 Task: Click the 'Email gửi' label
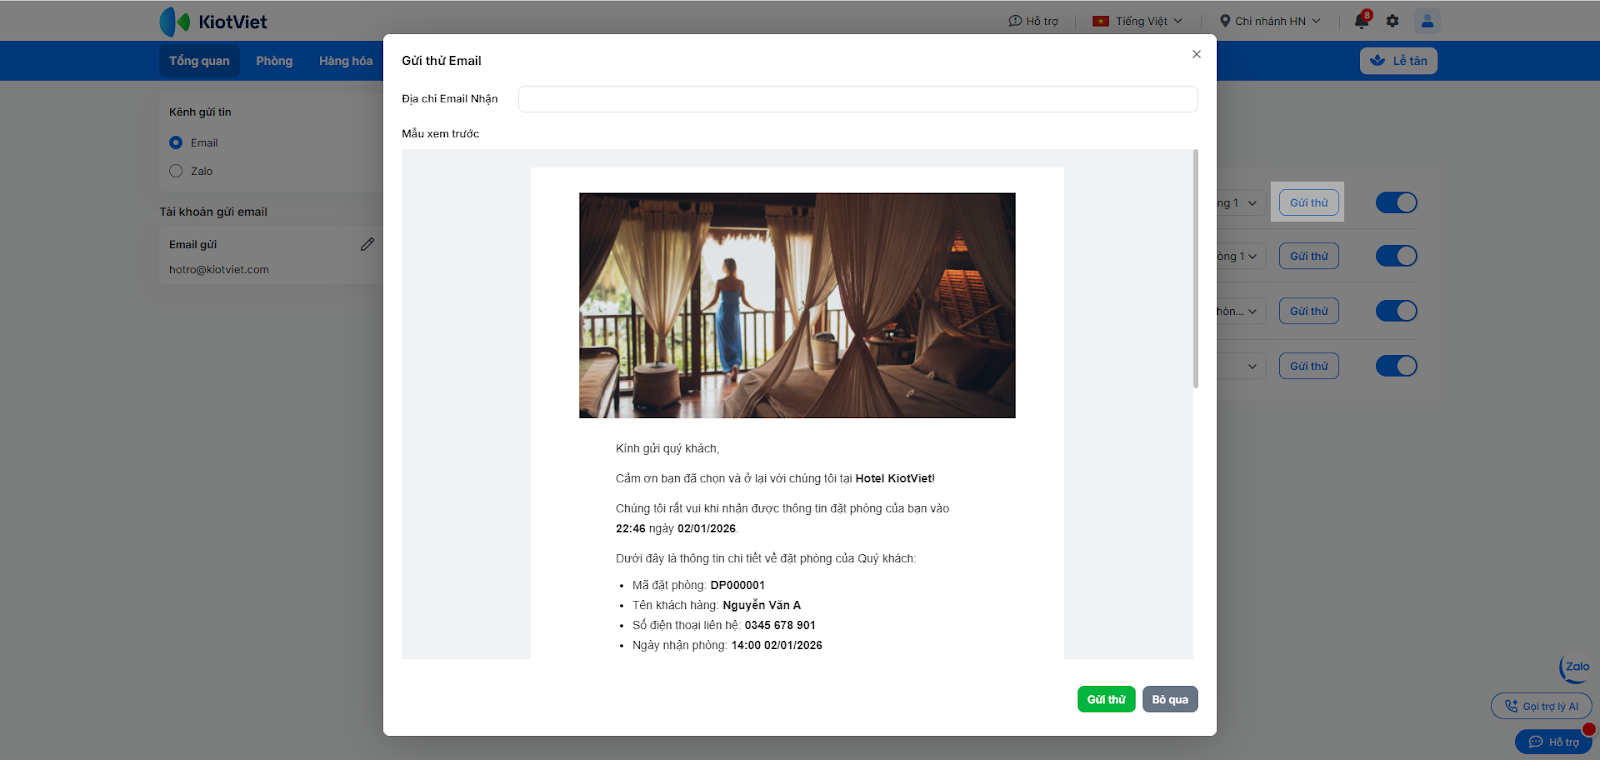pyautogui.click(x=193, y=245)
